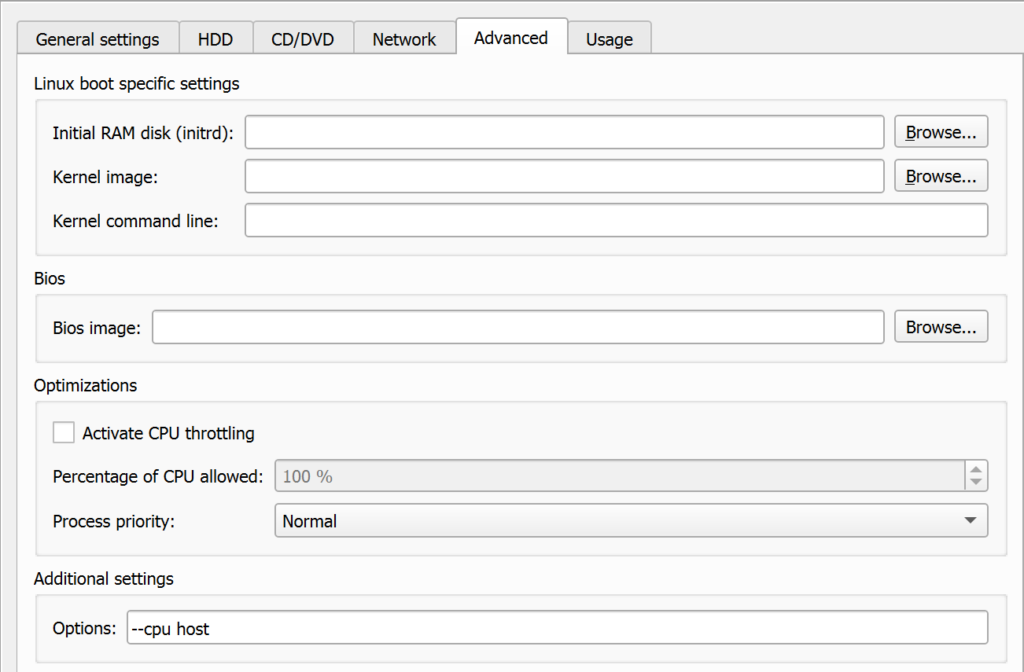Click the Advanced tab
This screenshot has height=672, width=1024.
click(x=511, y=37)
